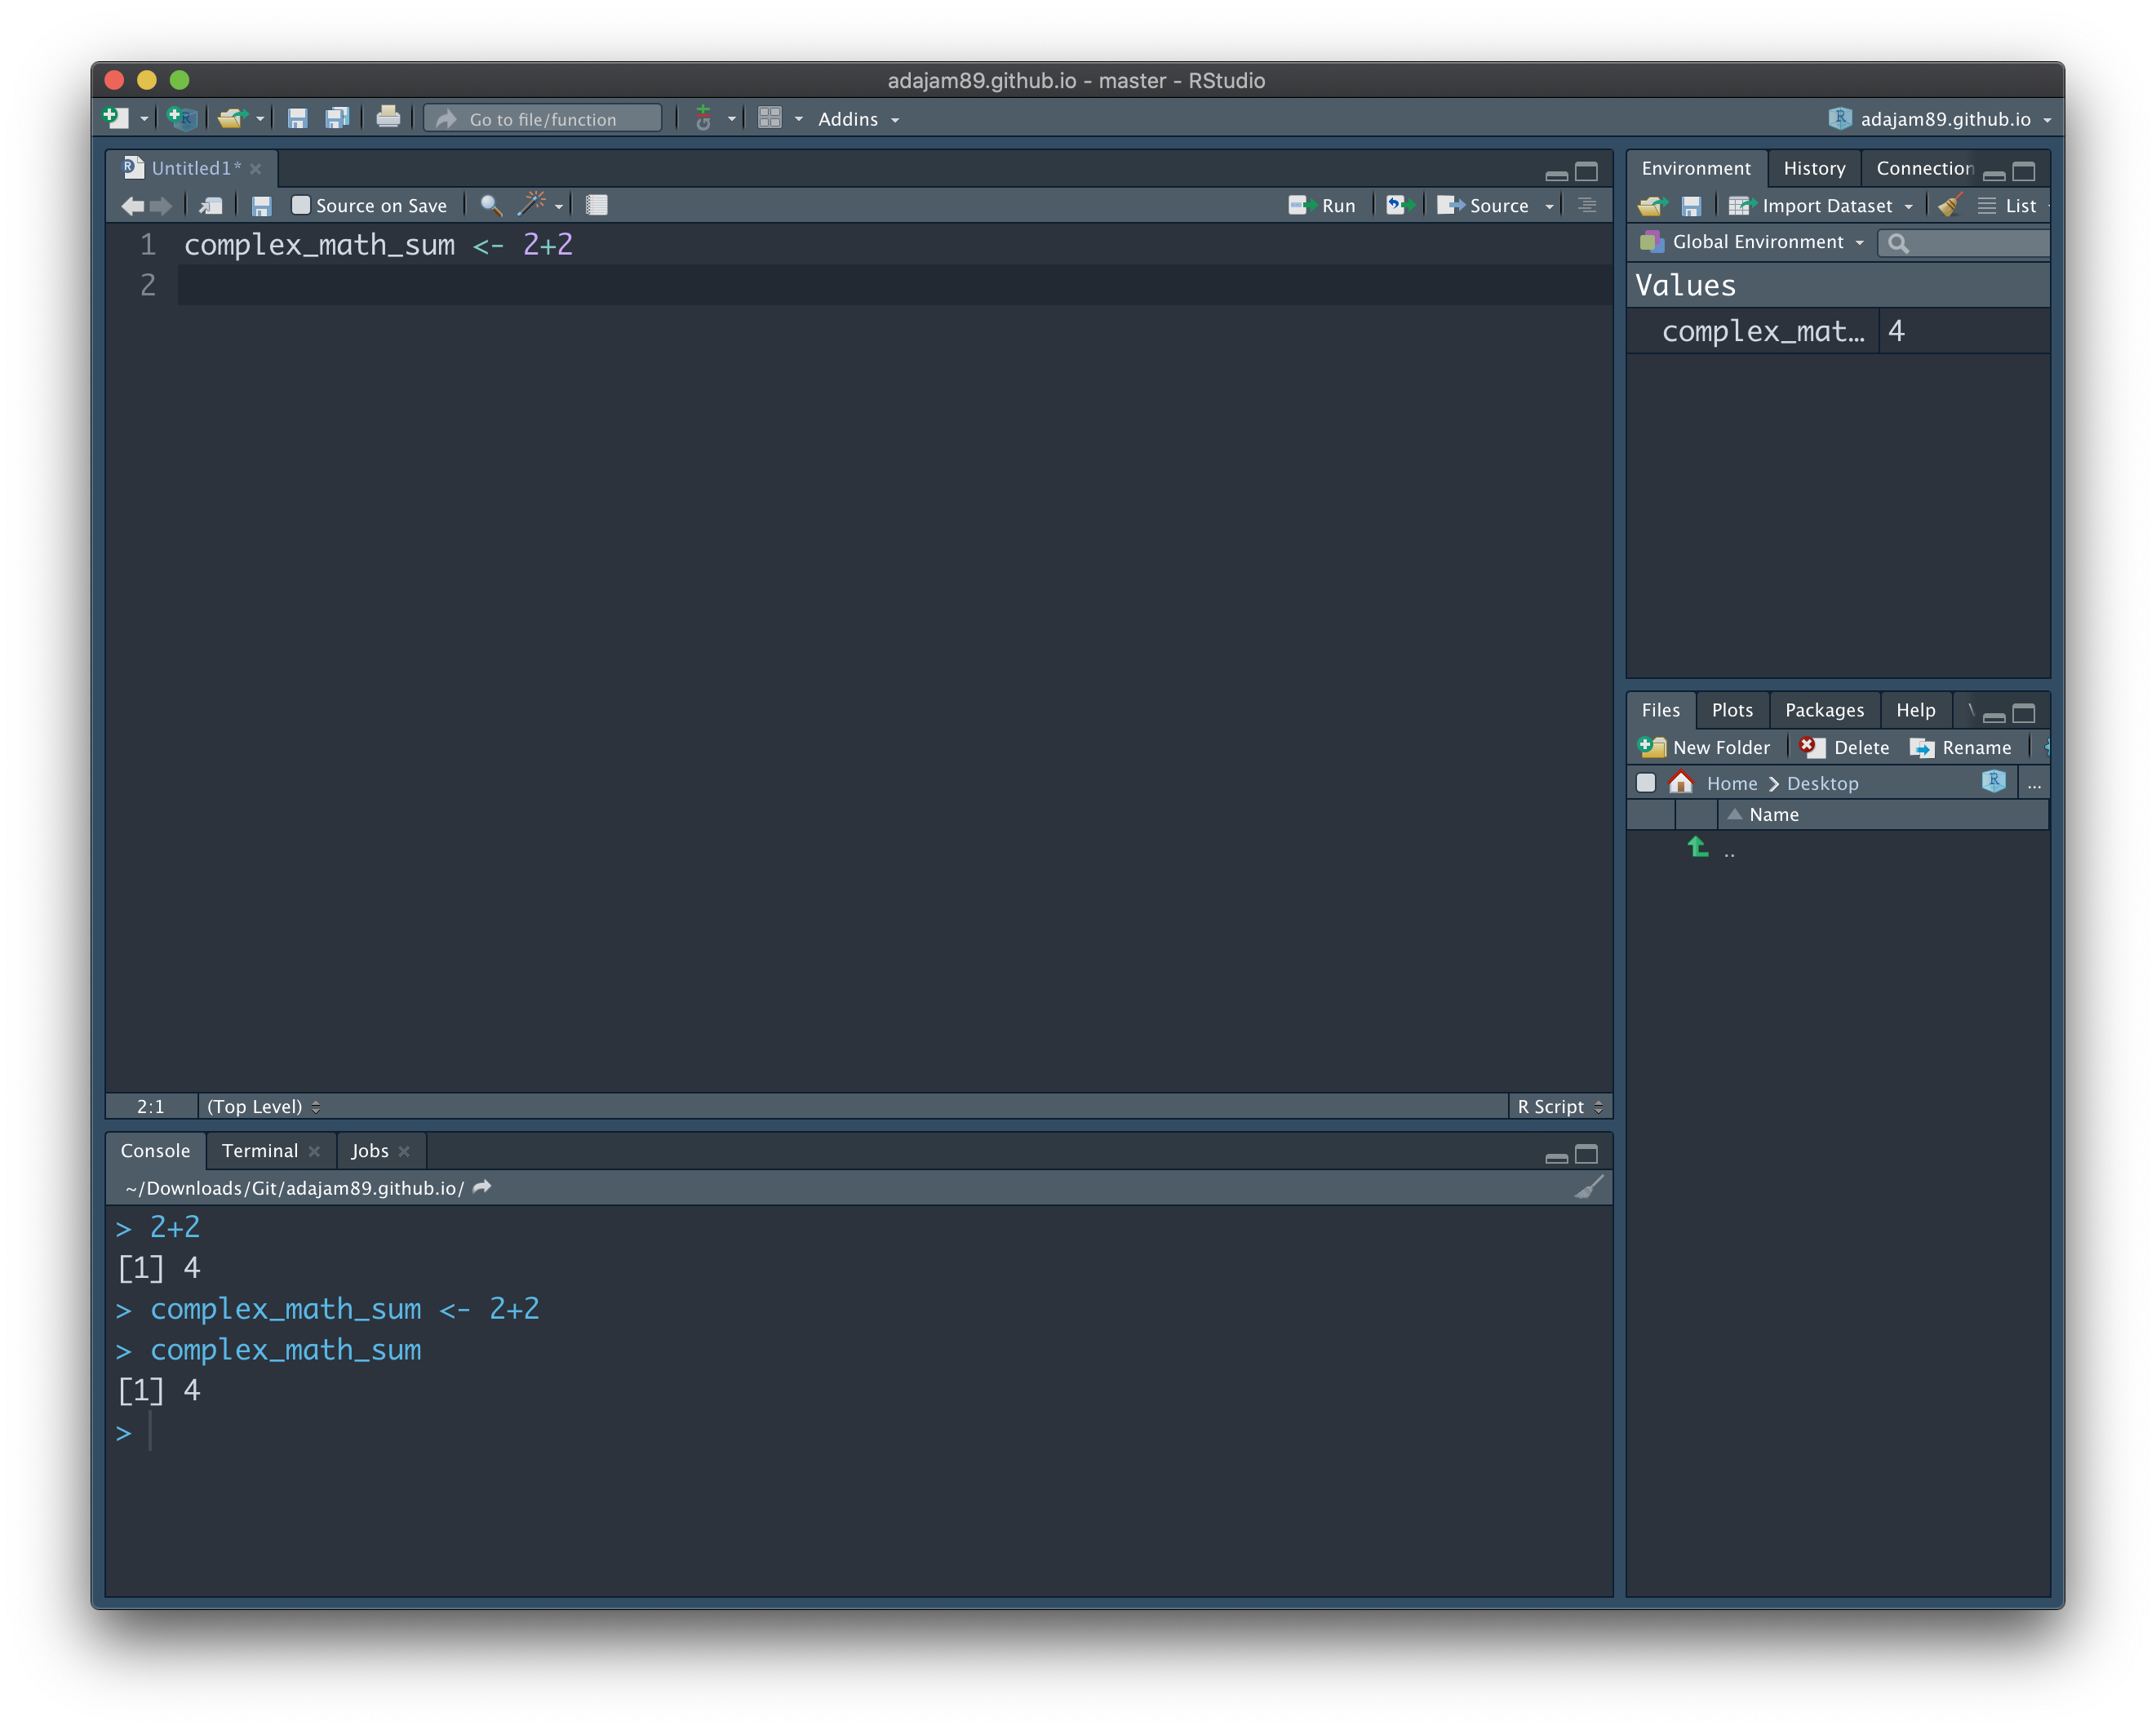
Task: Go to project directory R cube icon
Action: click(x=1993, y=782)
